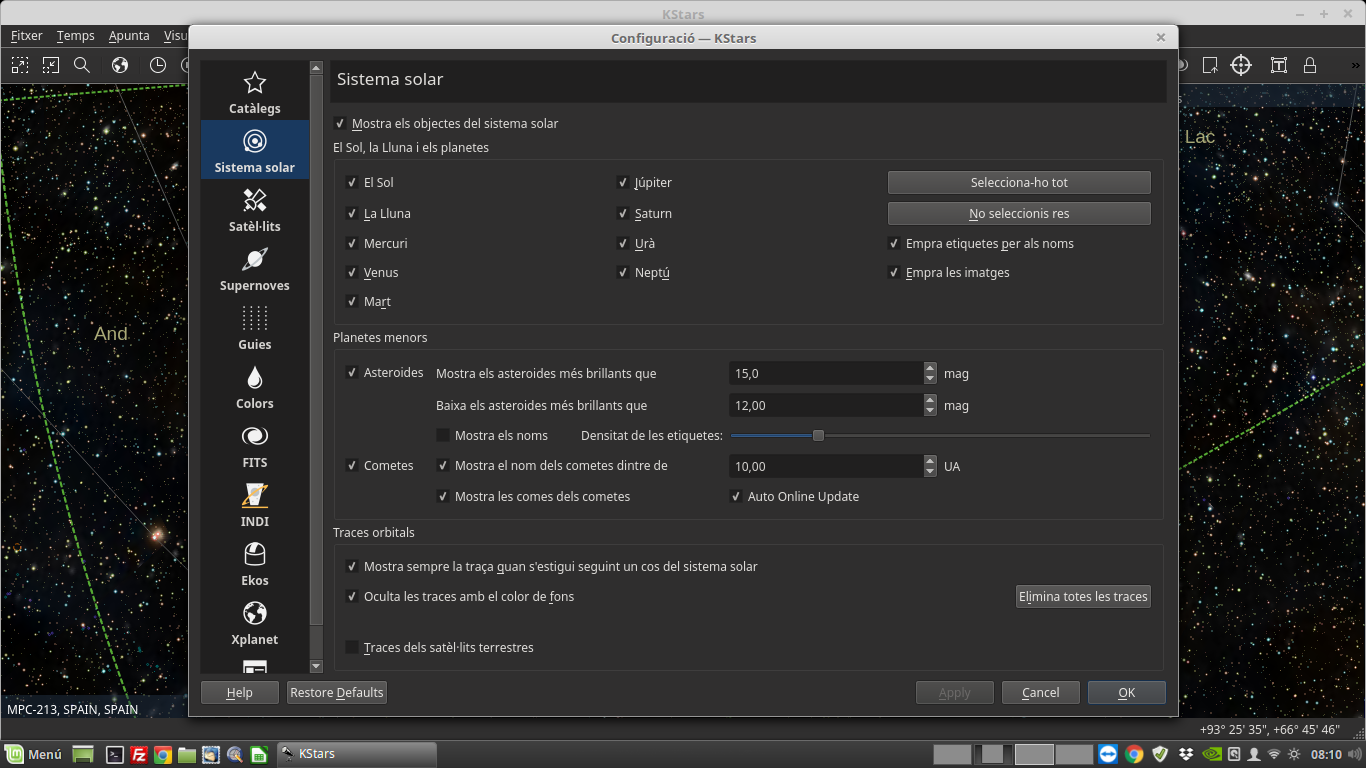Click the sidebar scroll-down arrow

316,666
